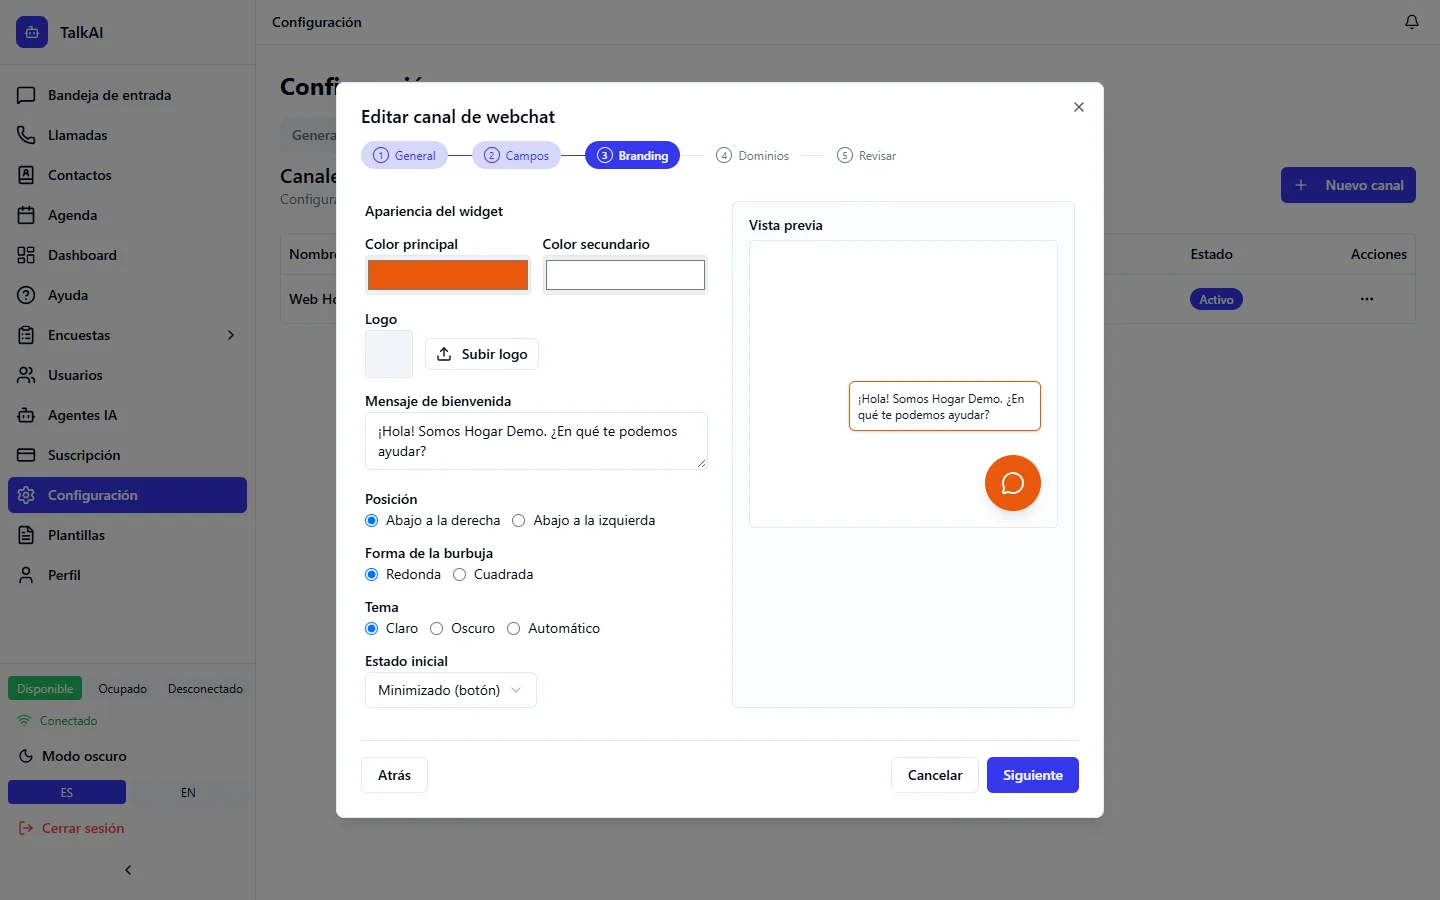Viewport: 1440px width, 900px height.
Task: Click the orange chat bubble in preview
Action: coord(1013,483)
